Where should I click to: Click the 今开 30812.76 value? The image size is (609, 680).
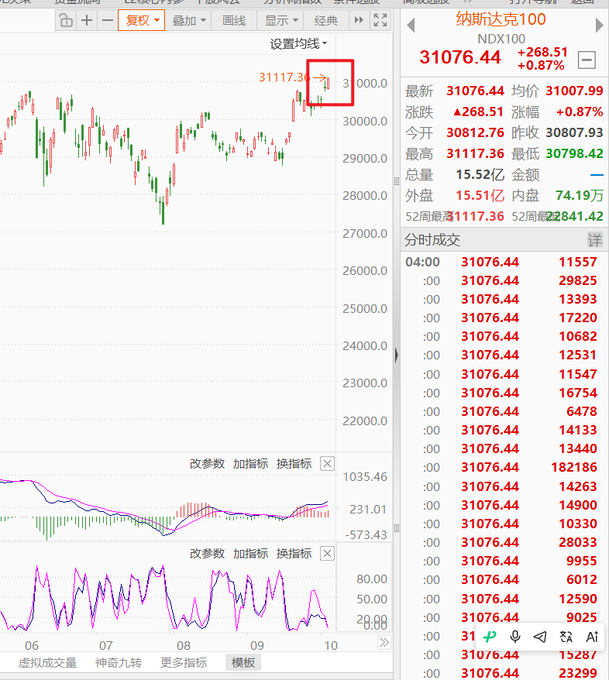tap(475, 132)
